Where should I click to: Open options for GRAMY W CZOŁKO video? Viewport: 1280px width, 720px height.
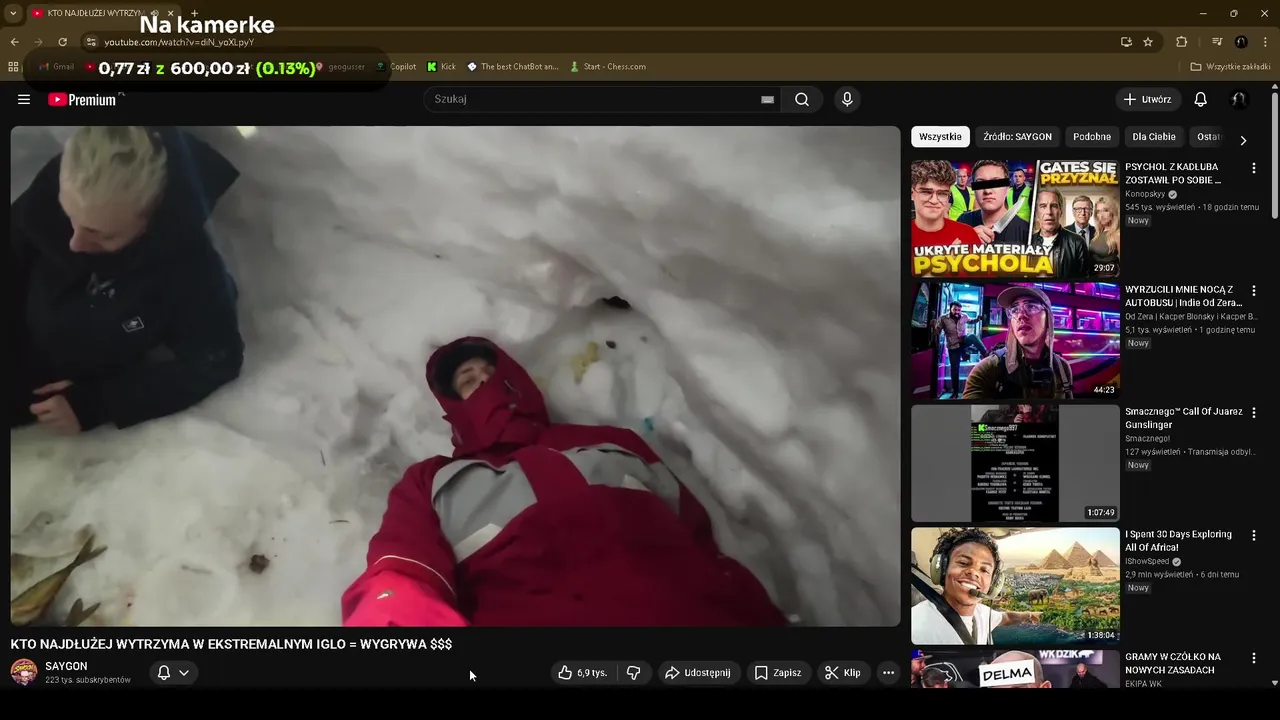tap(1253, 658)
